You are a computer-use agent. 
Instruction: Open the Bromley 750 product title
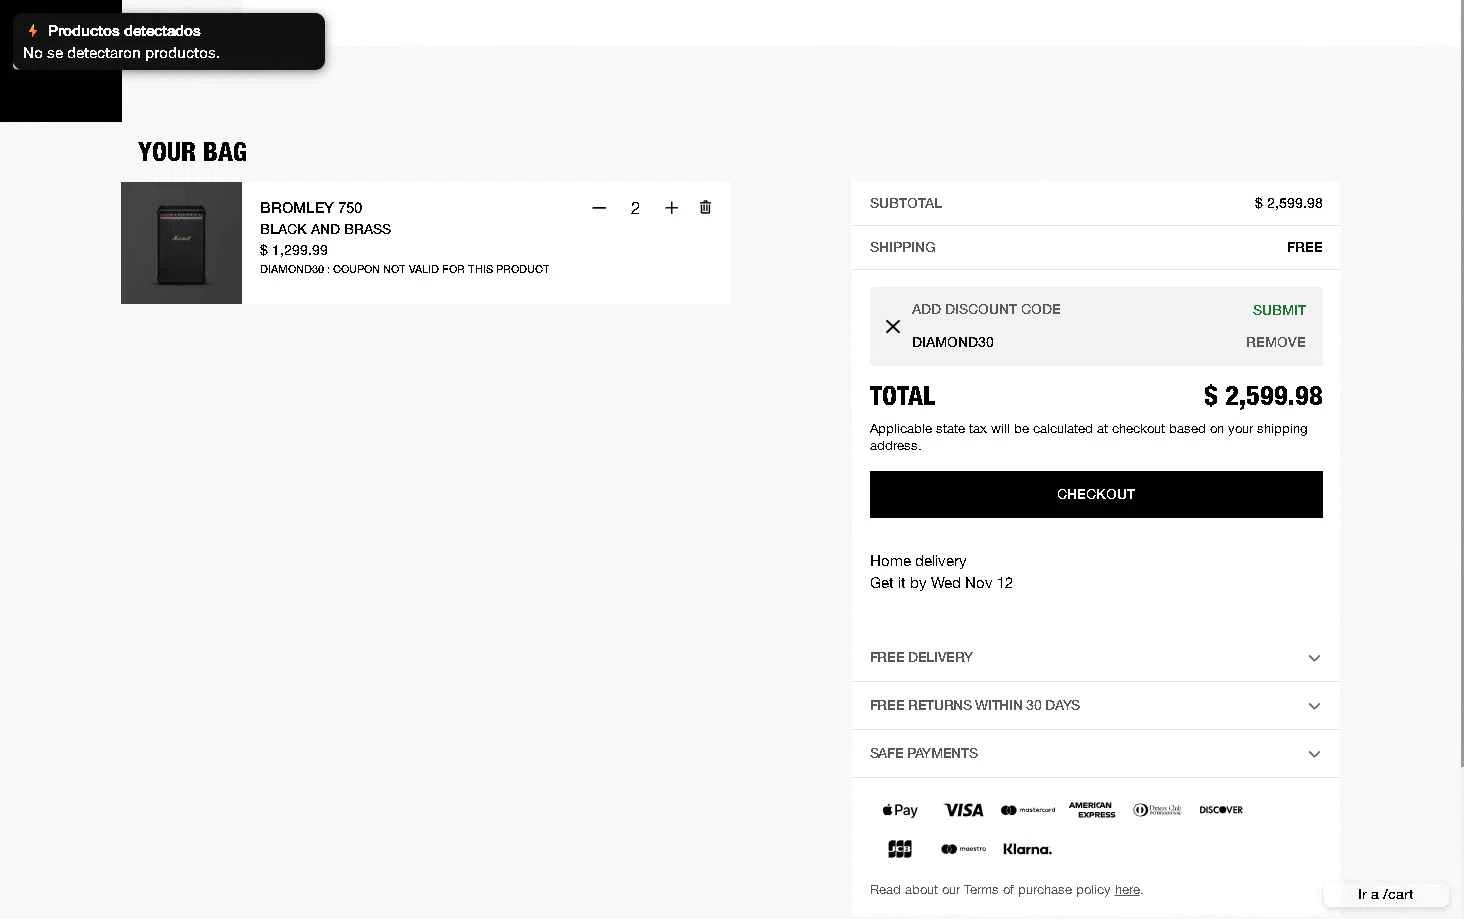[x=311, y=208]
